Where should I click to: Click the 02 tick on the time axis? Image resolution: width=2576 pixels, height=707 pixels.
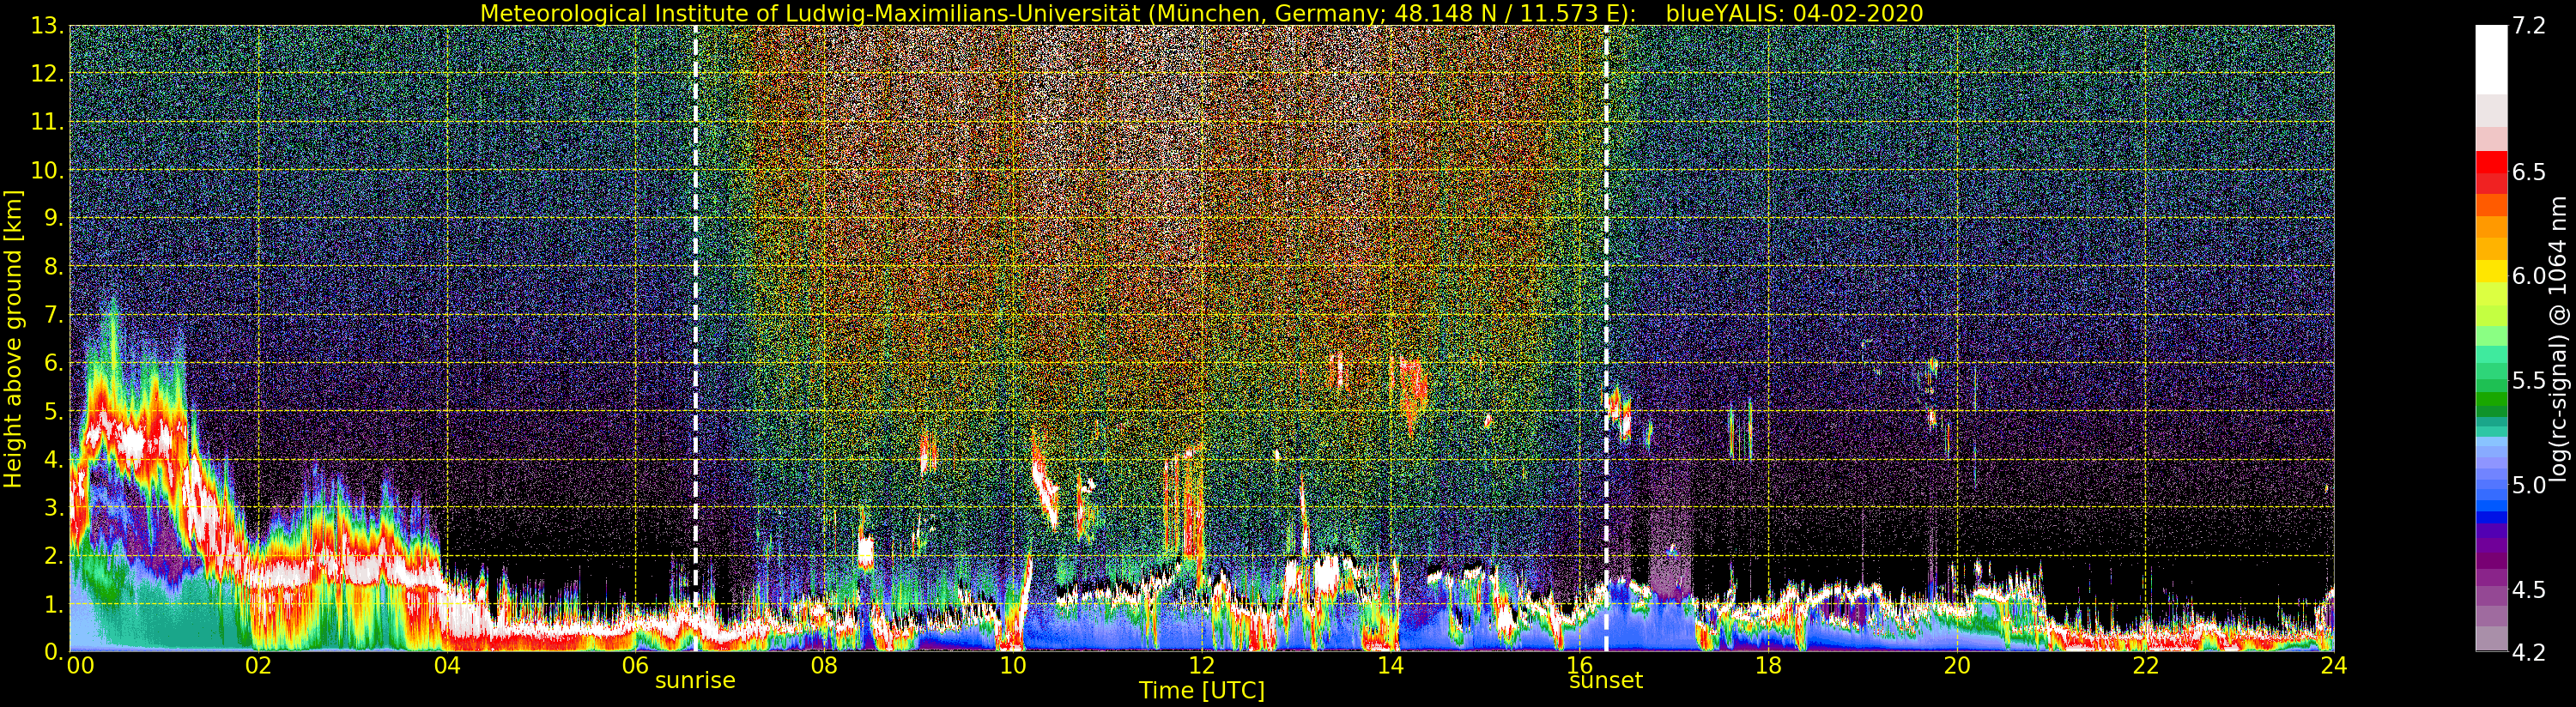(x=258, y=665)
